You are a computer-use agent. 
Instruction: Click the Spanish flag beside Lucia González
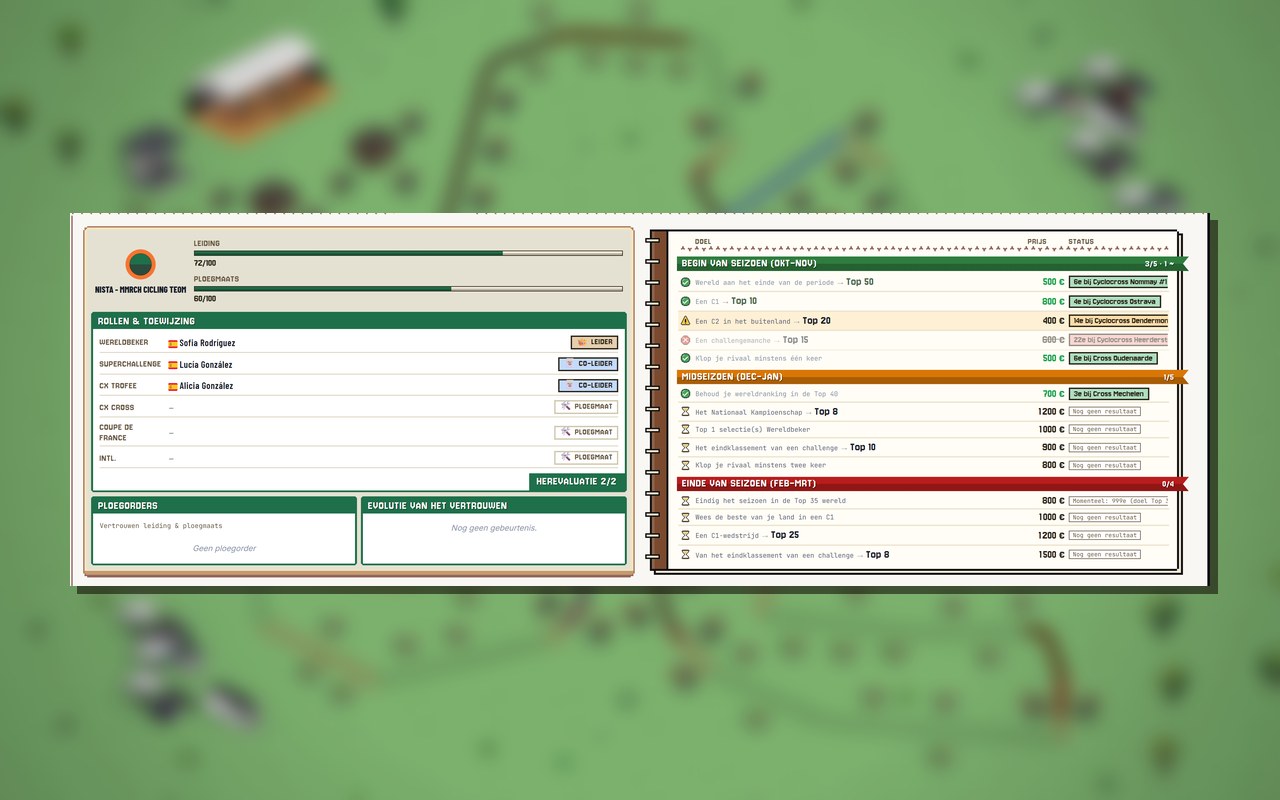coord(173,365)
